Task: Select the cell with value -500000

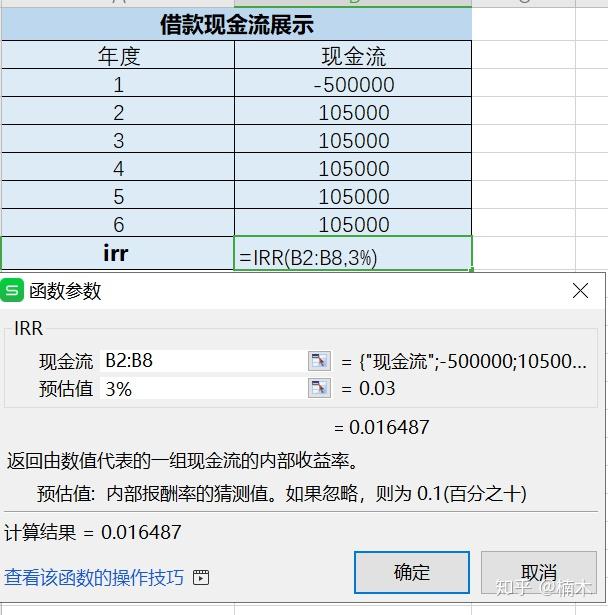Action: pyautogui.click(x=353, y=83)
